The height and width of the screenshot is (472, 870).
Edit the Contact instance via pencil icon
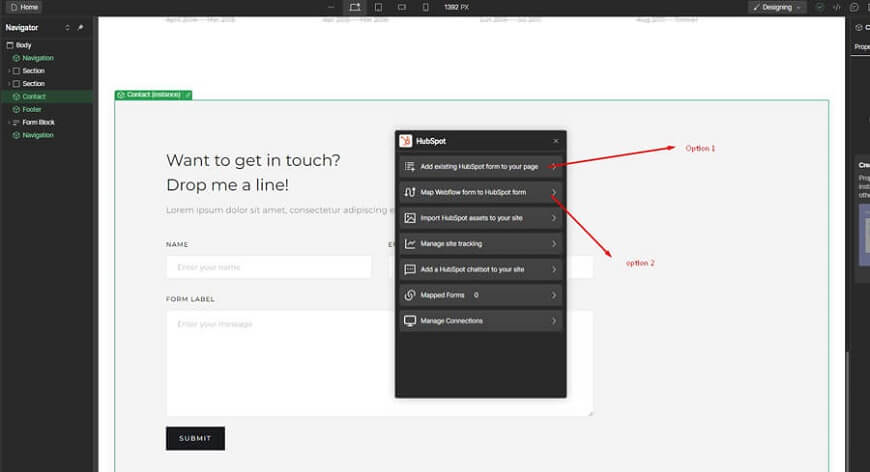point(188,95)
